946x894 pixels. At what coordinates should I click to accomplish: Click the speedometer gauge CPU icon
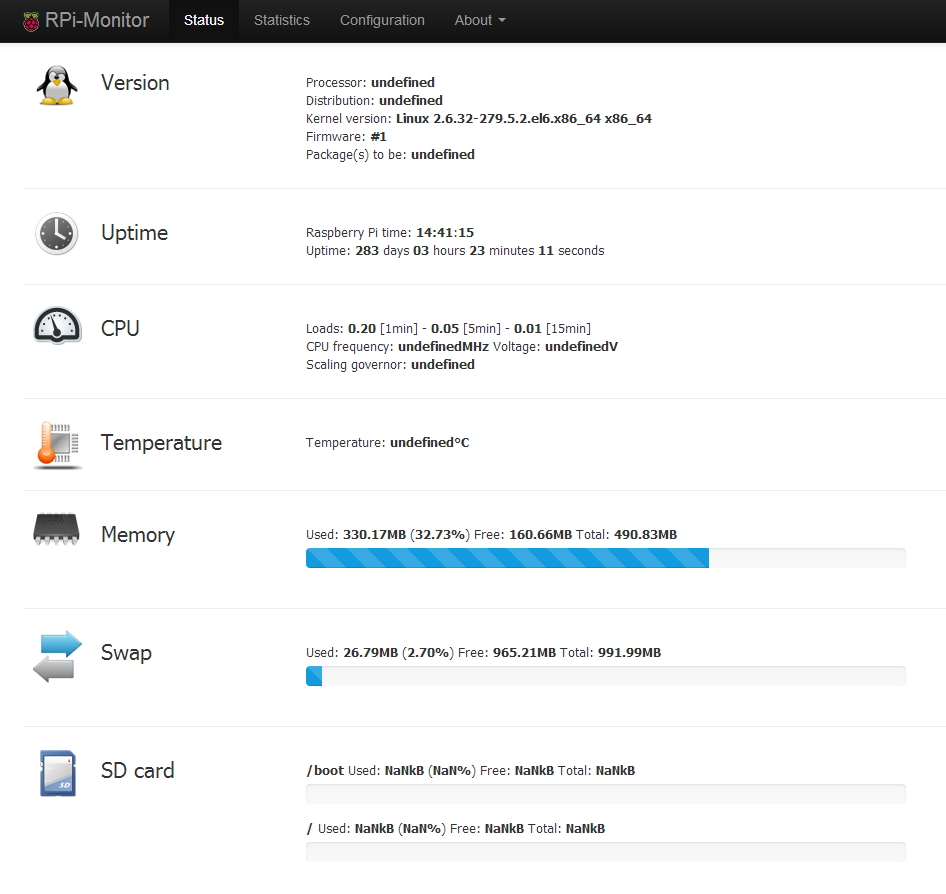pos(56,325)
